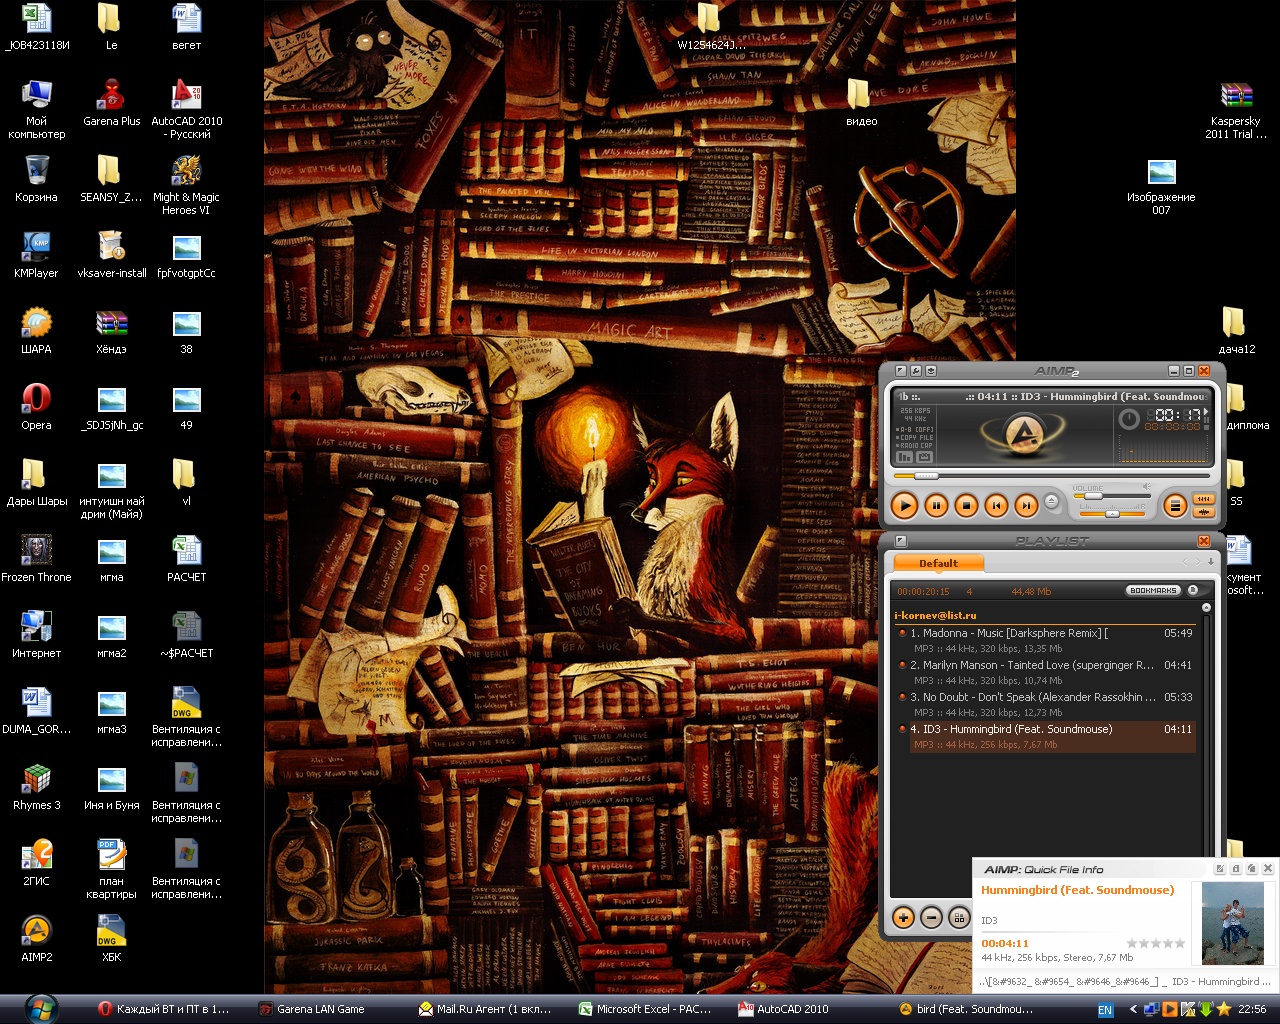The image size is (1280, 1024).
Task: Click EN language indicator in taskbar
Action: click(1105, 1010)
